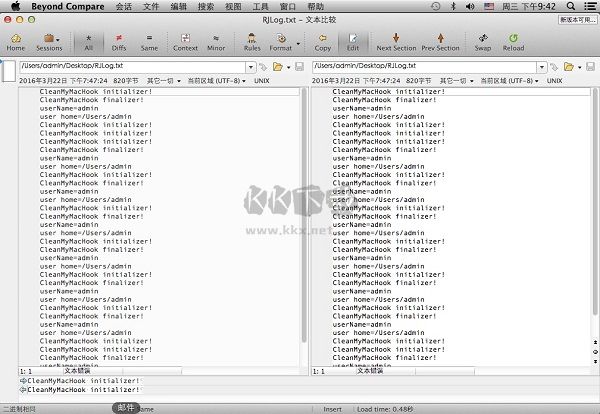This screenshot has width=600, height=414.
Task: Open right pane 其它一切 file type dropdown
Action: [457, 81]
